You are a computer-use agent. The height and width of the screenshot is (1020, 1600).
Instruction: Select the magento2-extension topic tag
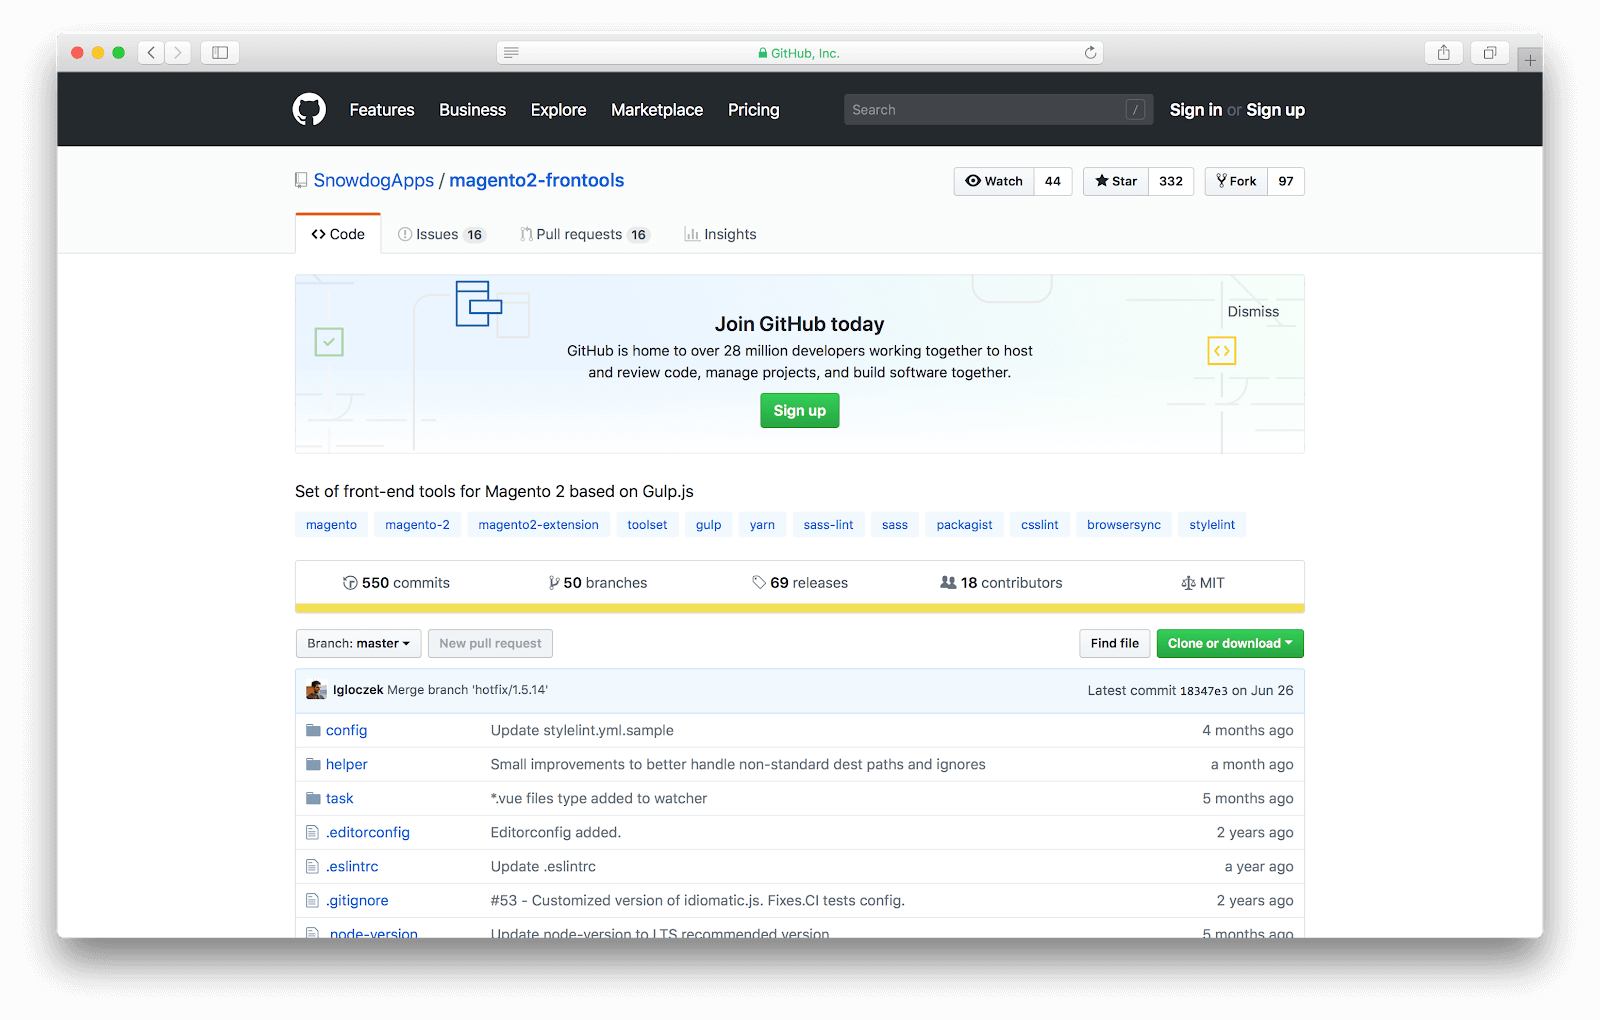[x=538, y=525]
